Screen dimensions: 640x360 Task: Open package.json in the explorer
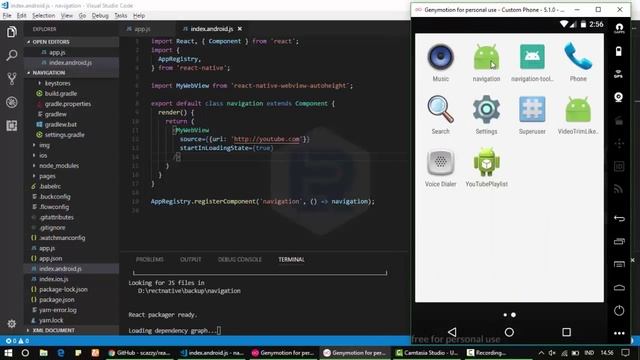click(57, 300)
